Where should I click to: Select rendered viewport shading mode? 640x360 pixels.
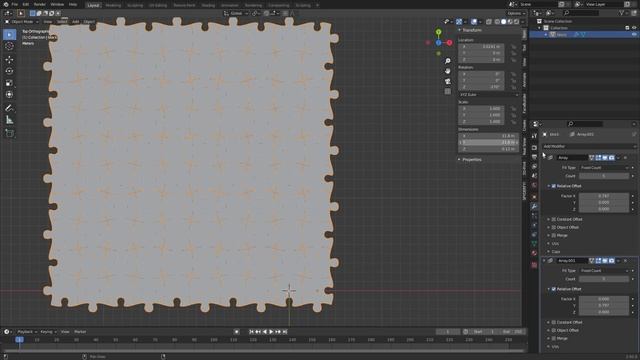(516, 22)
